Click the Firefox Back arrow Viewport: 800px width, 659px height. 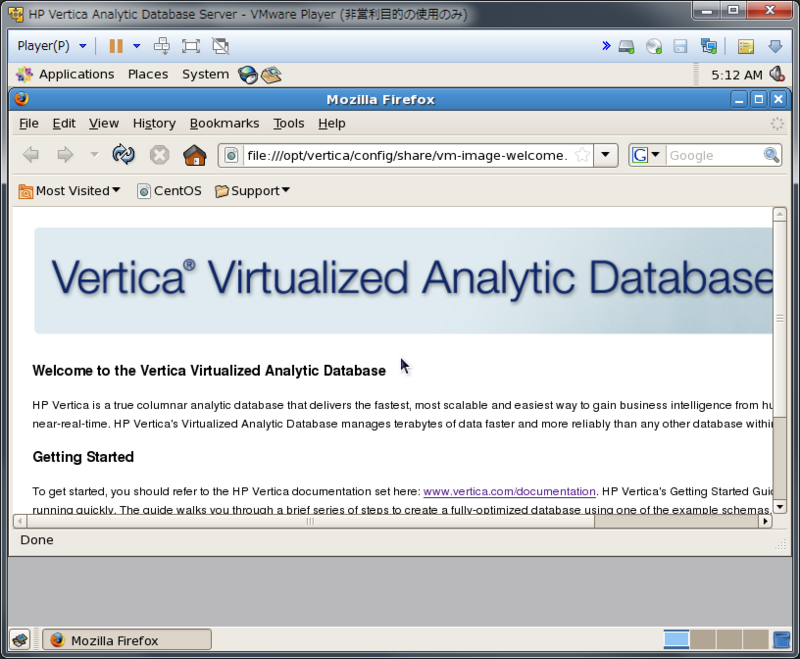(31, 155)
